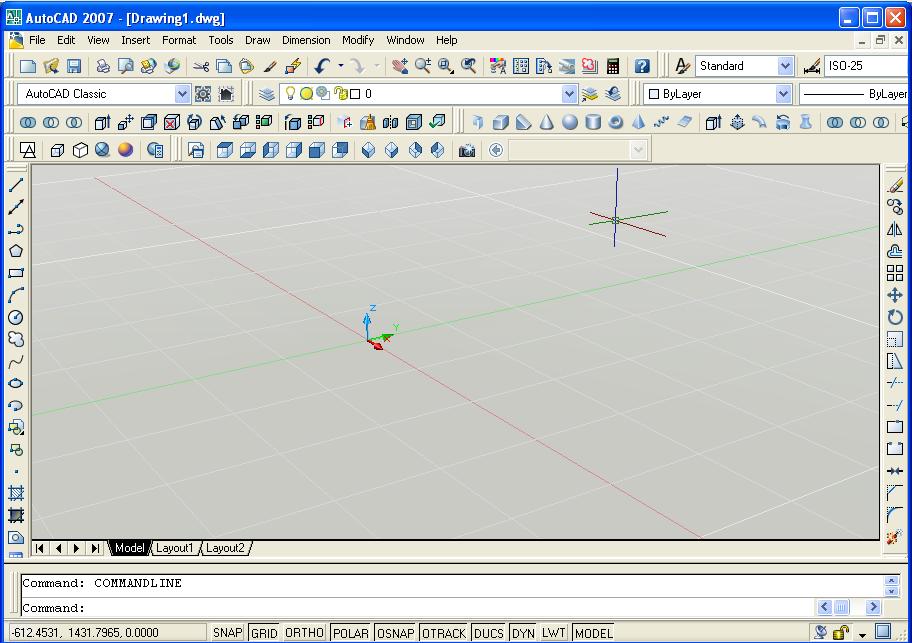912x643 pixels.
Task: Create a Sphere solid from Modeling toolbar
Action: (x=569, y=122)
